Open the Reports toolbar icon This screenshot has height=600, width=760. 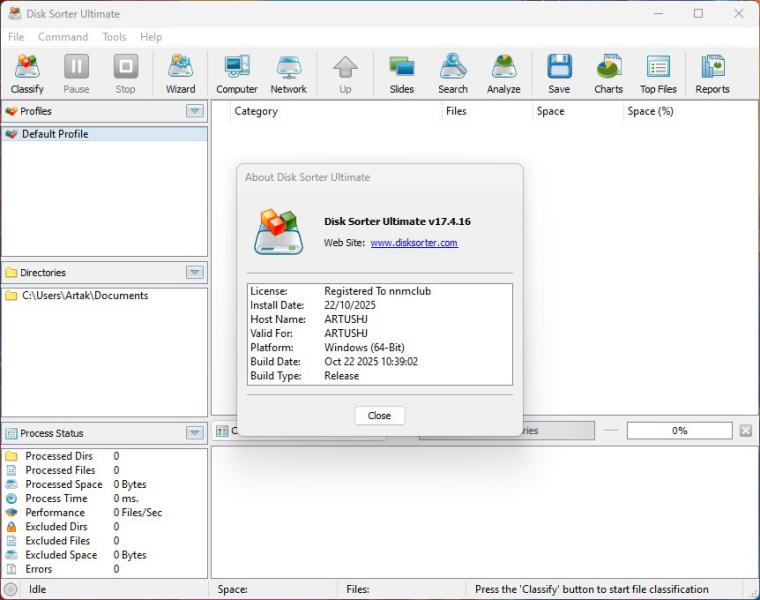712,74
